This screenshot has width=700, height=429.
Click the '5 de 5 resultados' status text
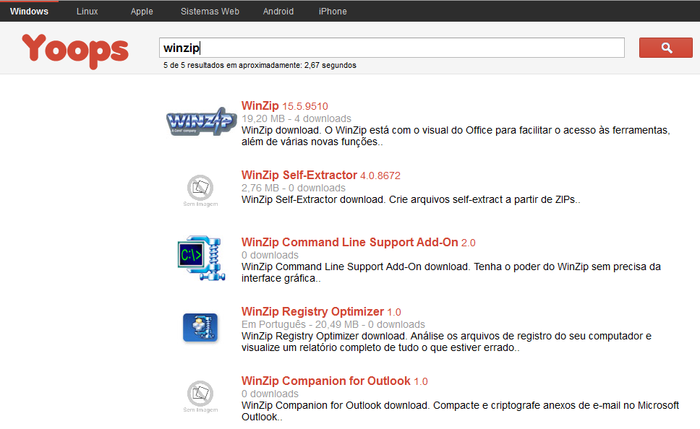[x=260, y=65]
